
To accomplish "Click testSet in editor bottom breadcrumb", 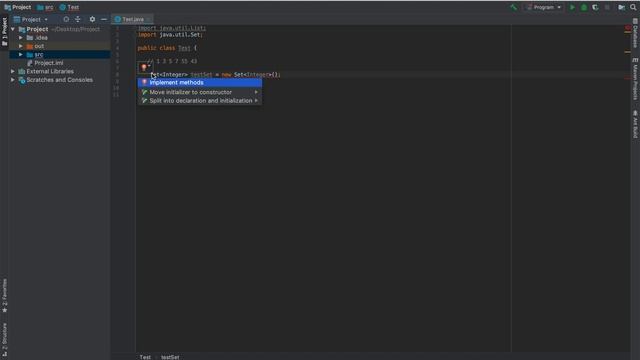I will [170, 357].
